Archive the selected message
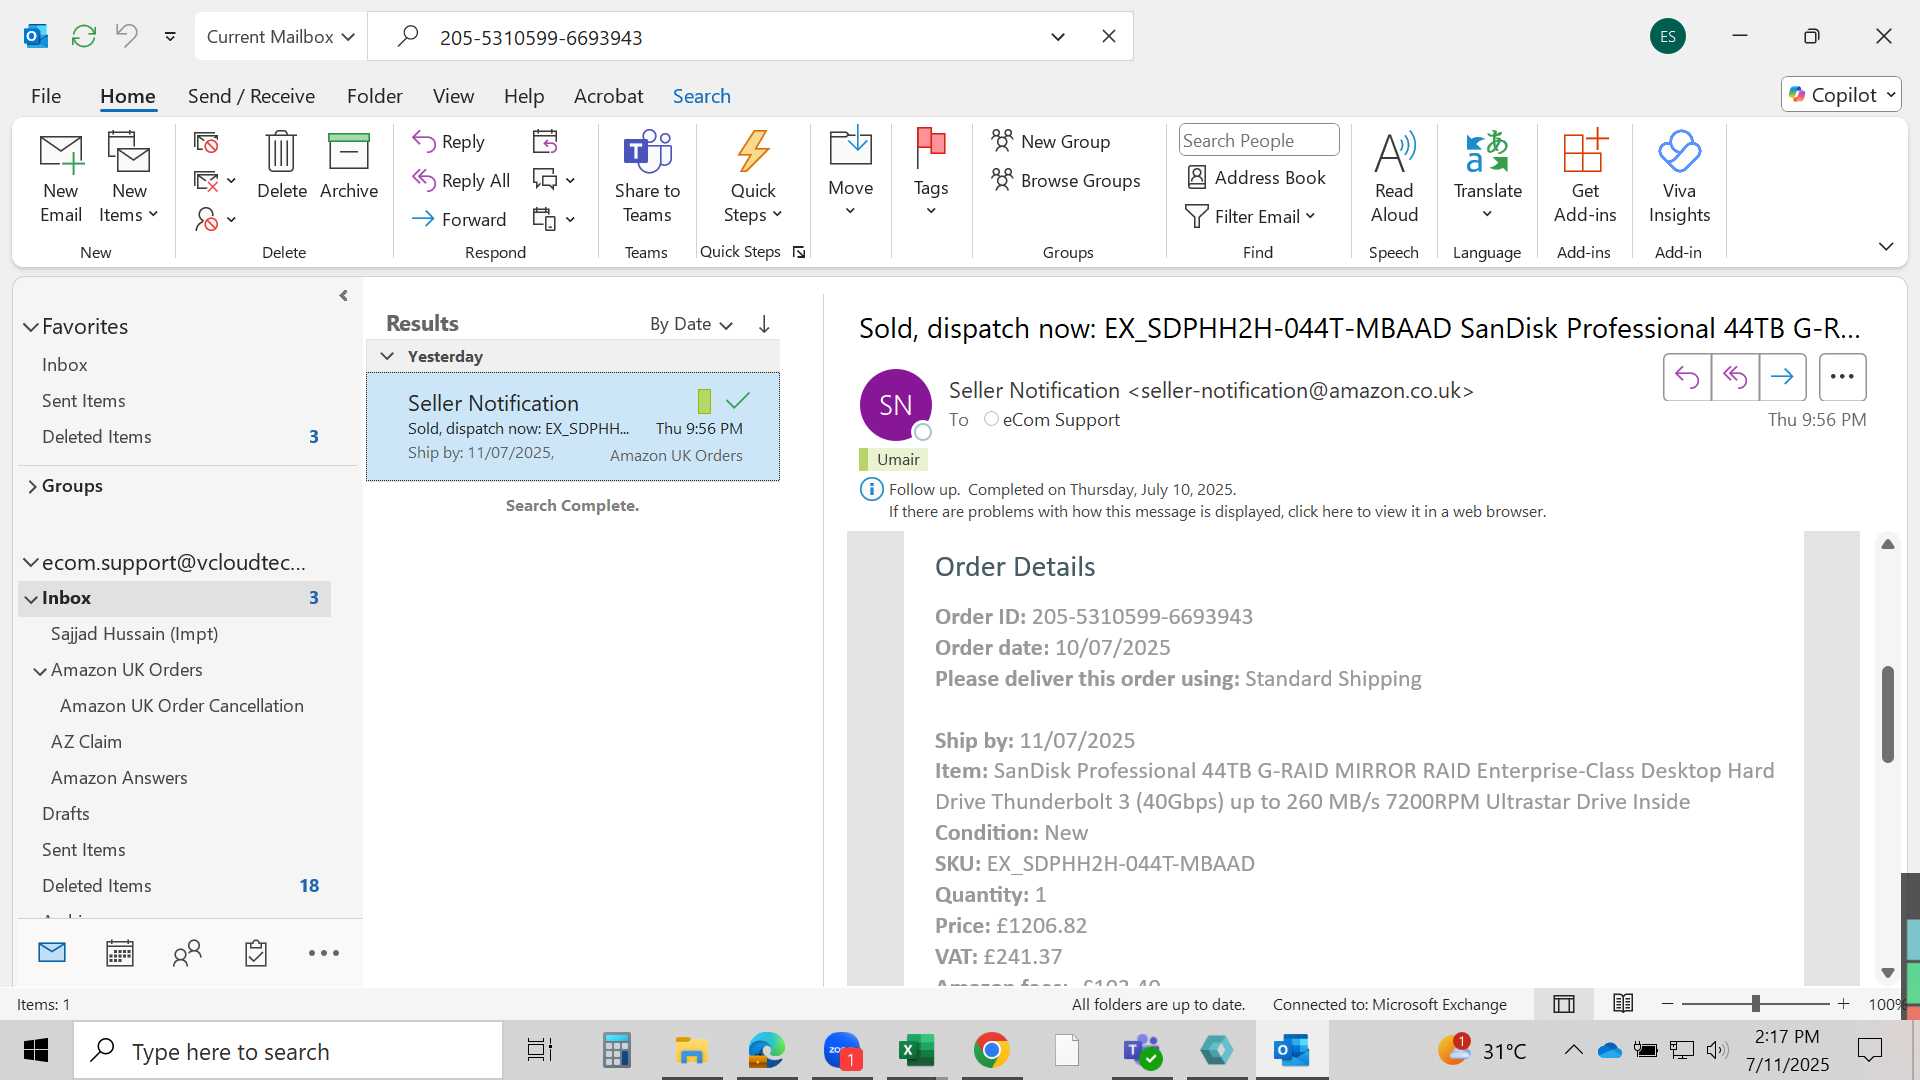The width and height of the screenshot is (1920, 1080). pos(349,166)
